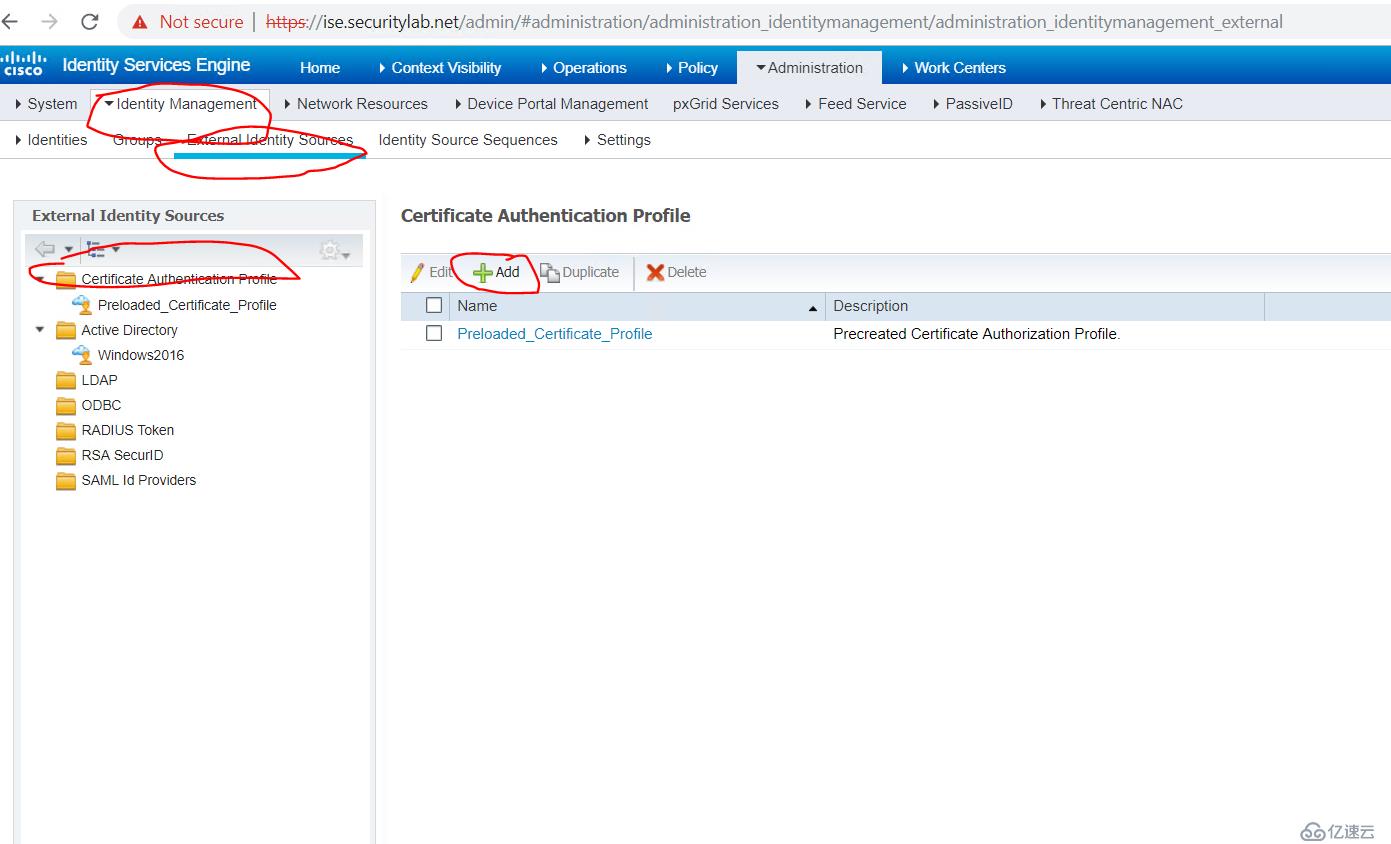Open pxGrid Services
This screenshot has width=1391, height=844.
point(726,104)
